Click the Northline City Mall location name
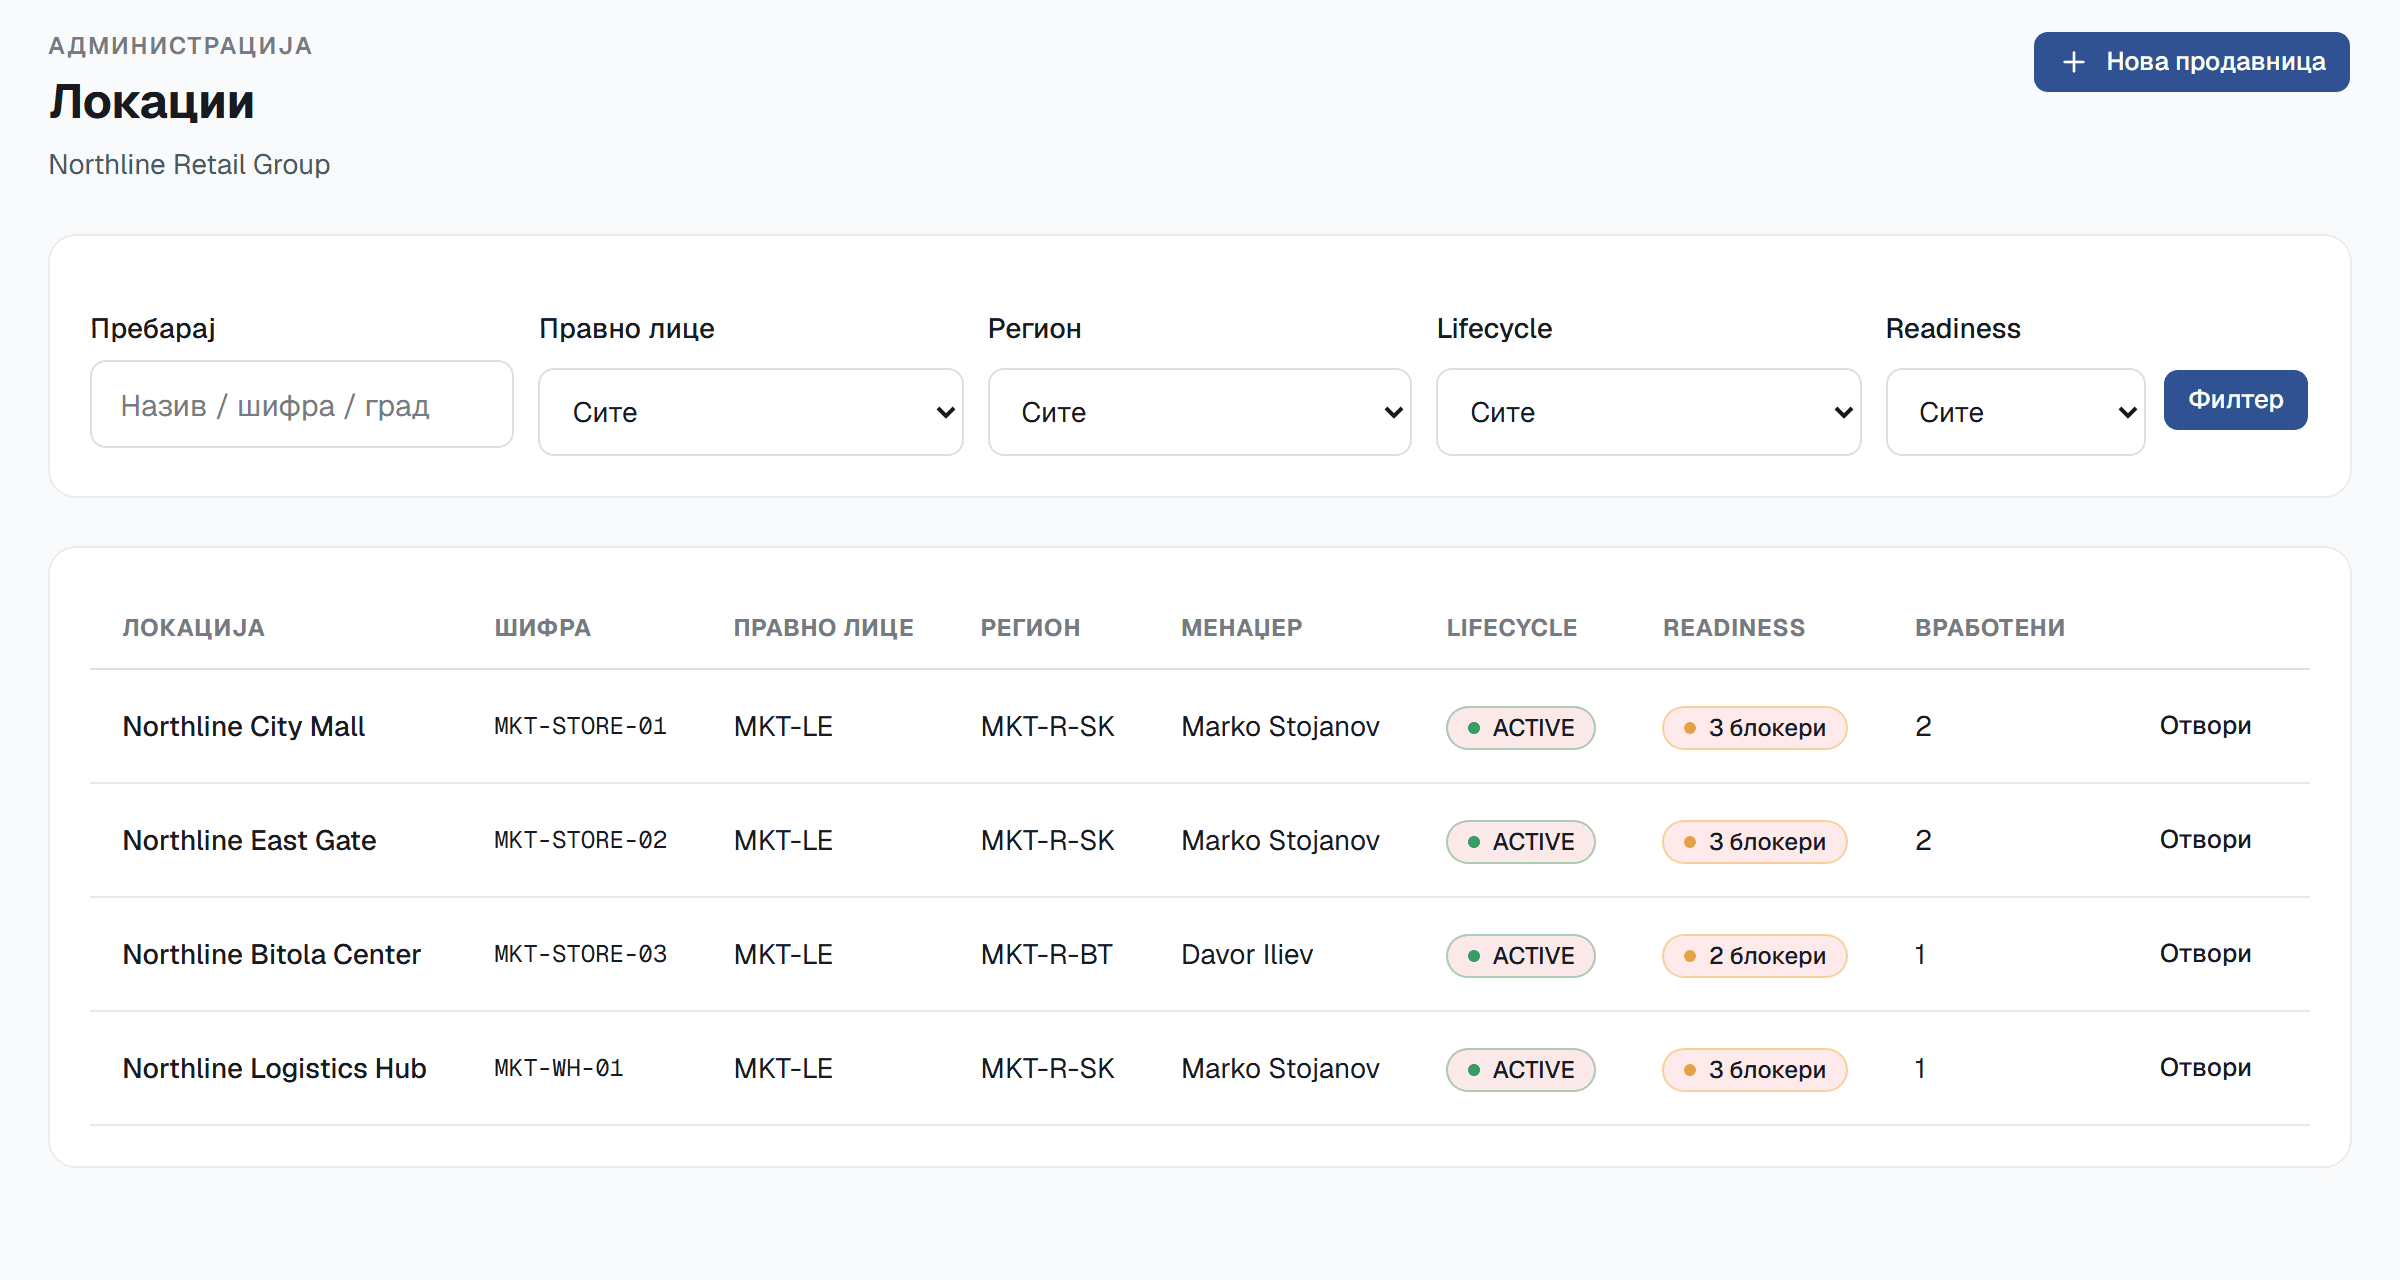The height and width of the screenshot is (1280, 2400). (244, 726)
